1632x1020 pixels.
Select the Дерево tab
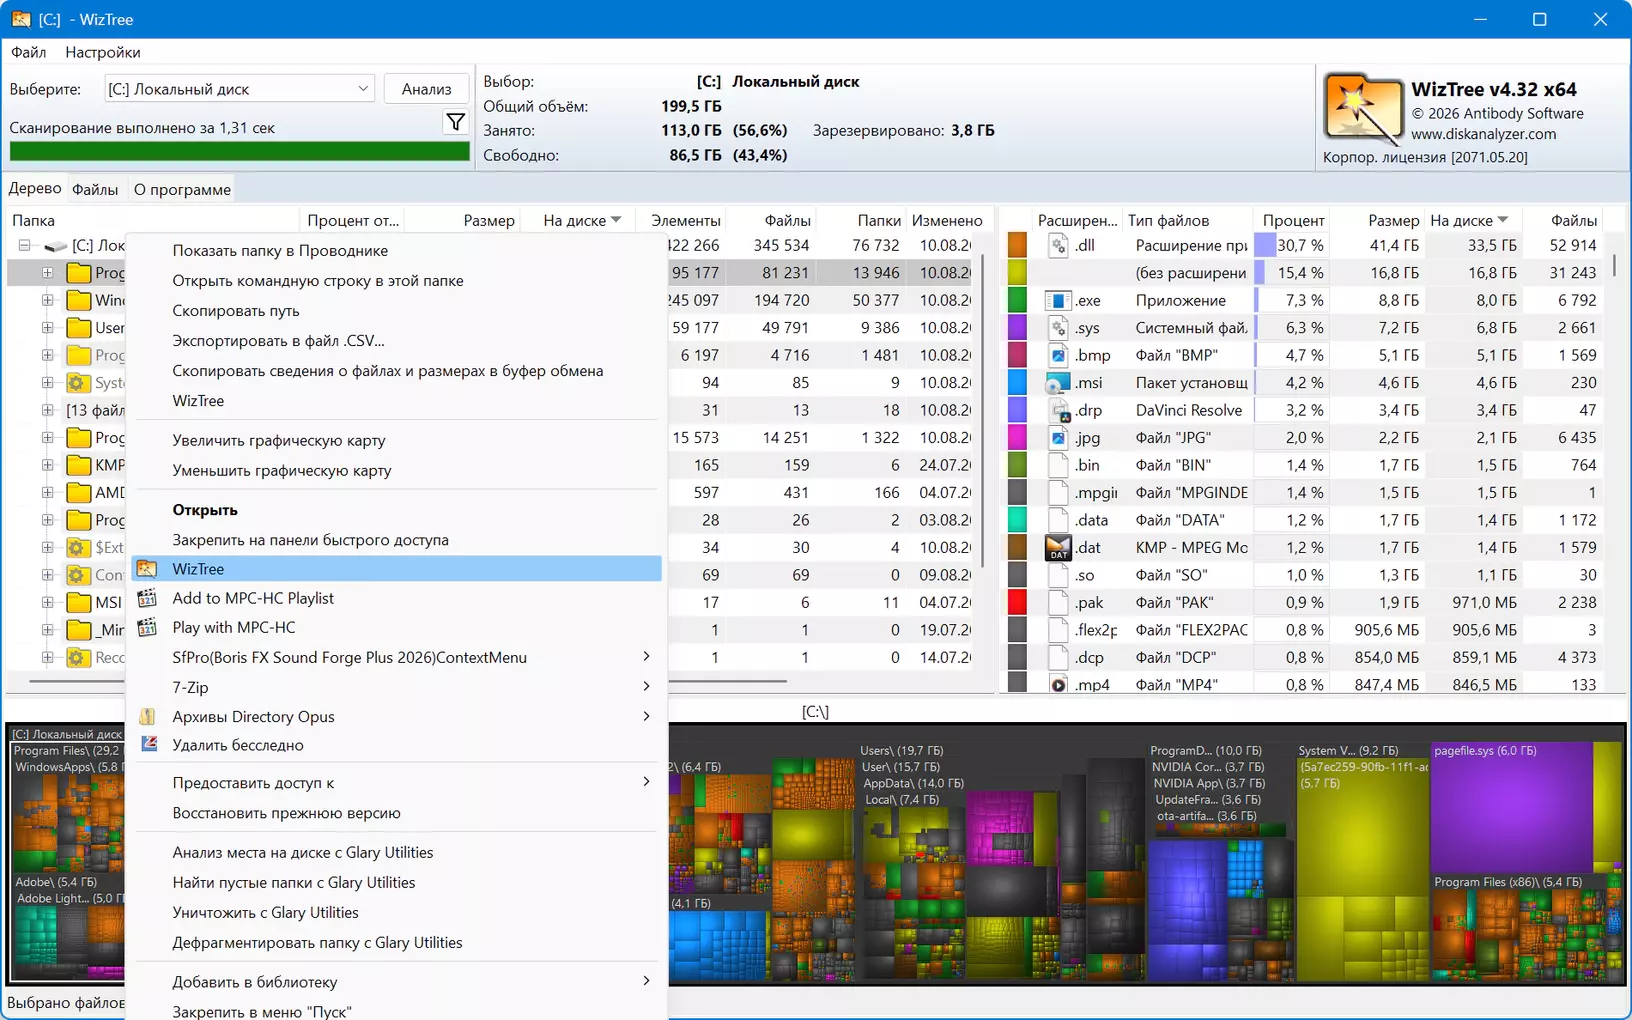coord(35,188)
